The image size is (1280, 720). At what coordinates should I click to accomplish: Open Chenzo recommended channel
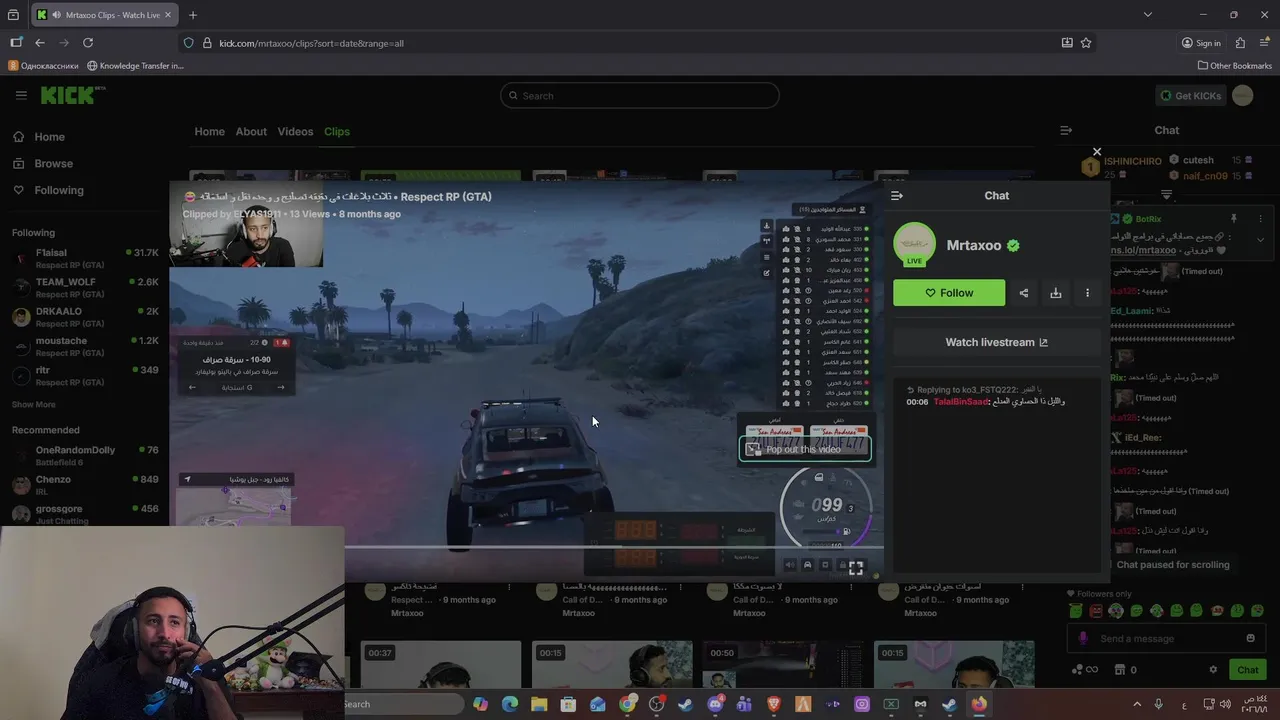coord(85,484)
